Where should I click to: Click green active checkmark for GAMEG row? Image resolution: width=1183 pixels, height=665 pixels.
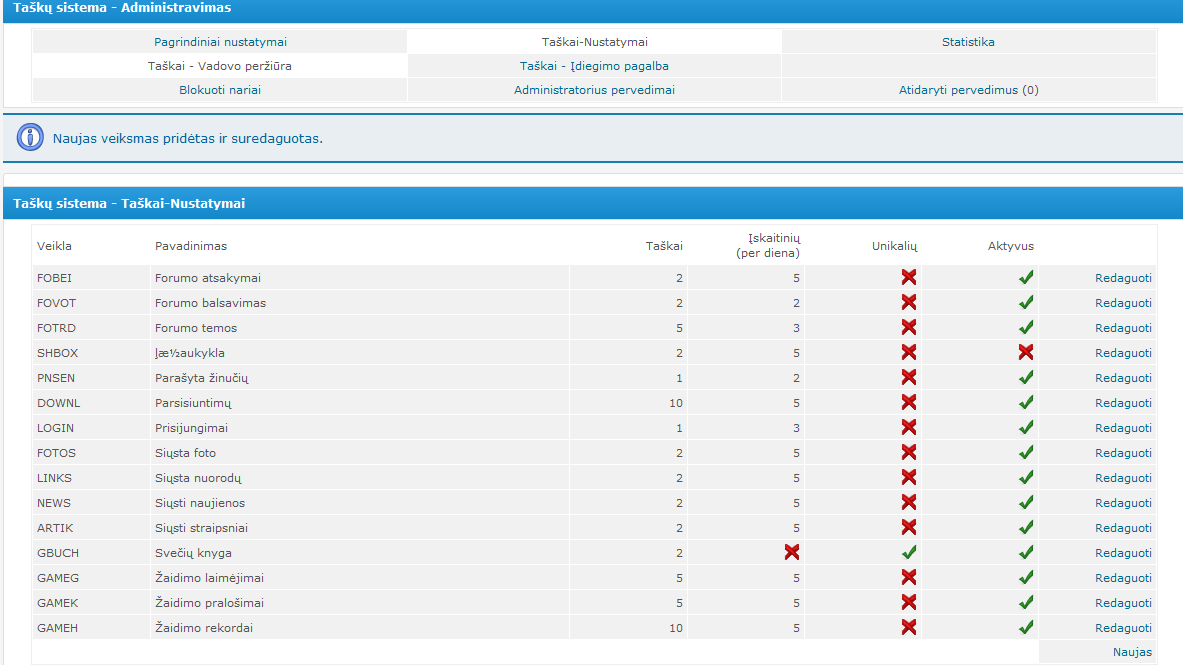(x=1025, y=578)
